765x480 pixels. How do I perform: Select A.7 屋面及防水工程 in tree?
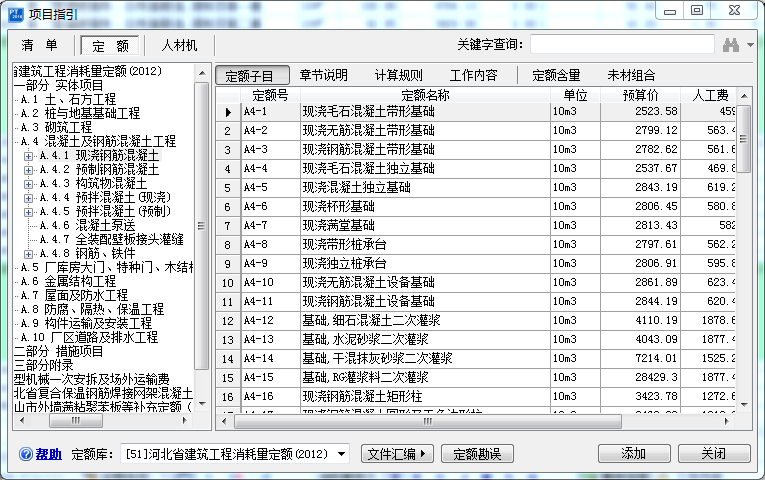tap(74, 295)
